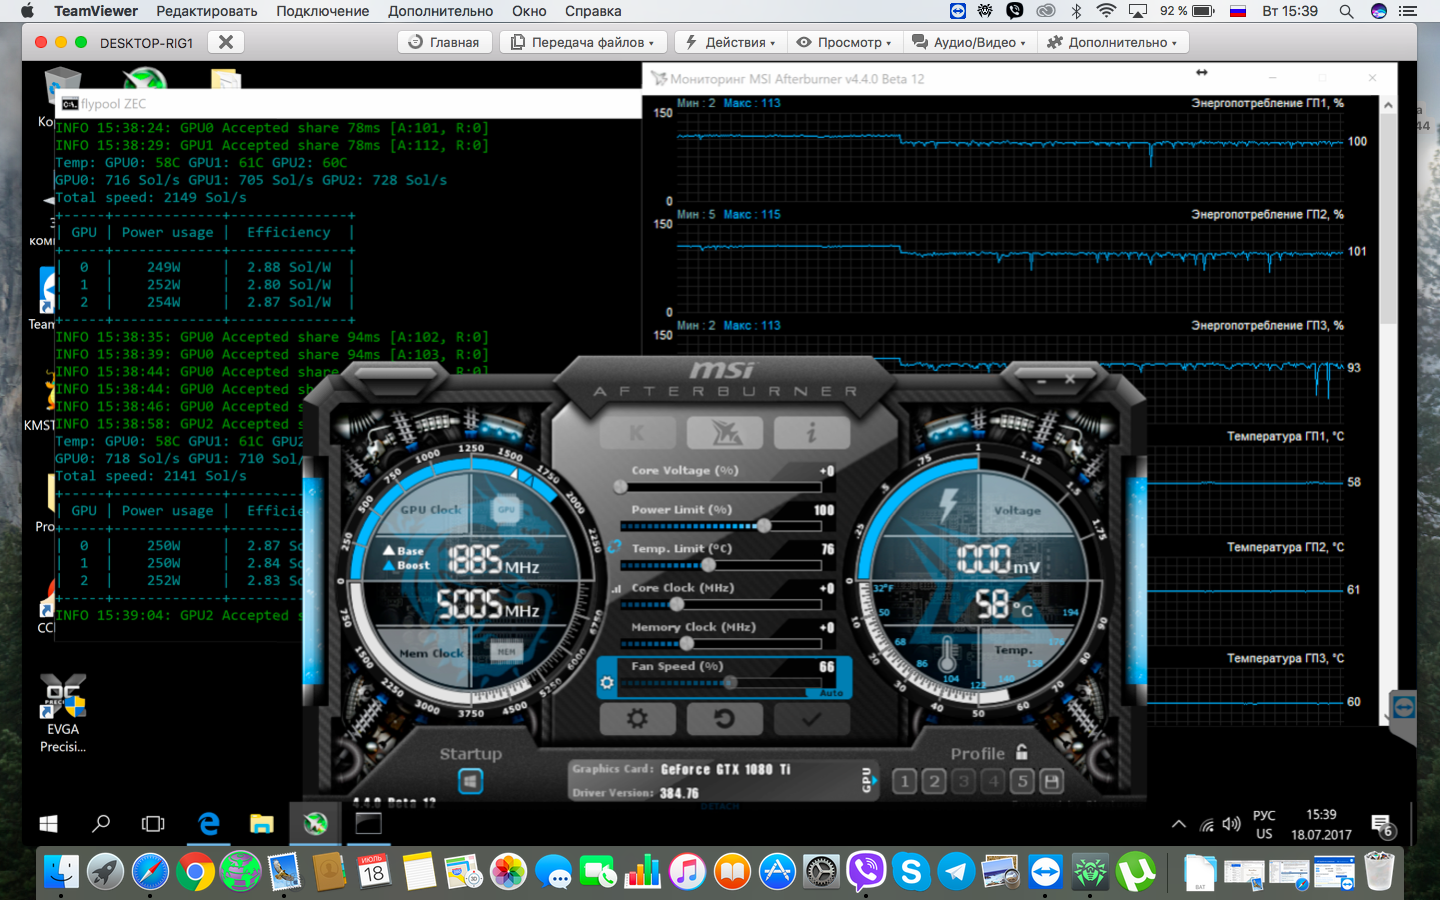
Task: Toggle Apply at Windows Startup button
Action: [x=470, y=781]
